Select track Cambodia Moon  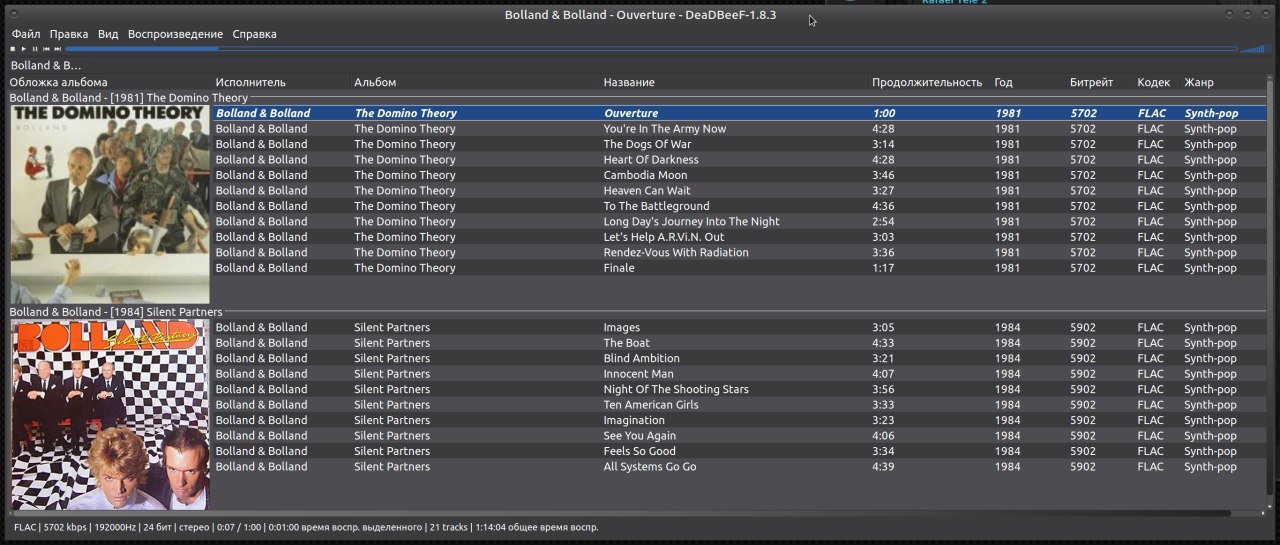(x=740, y=175)
